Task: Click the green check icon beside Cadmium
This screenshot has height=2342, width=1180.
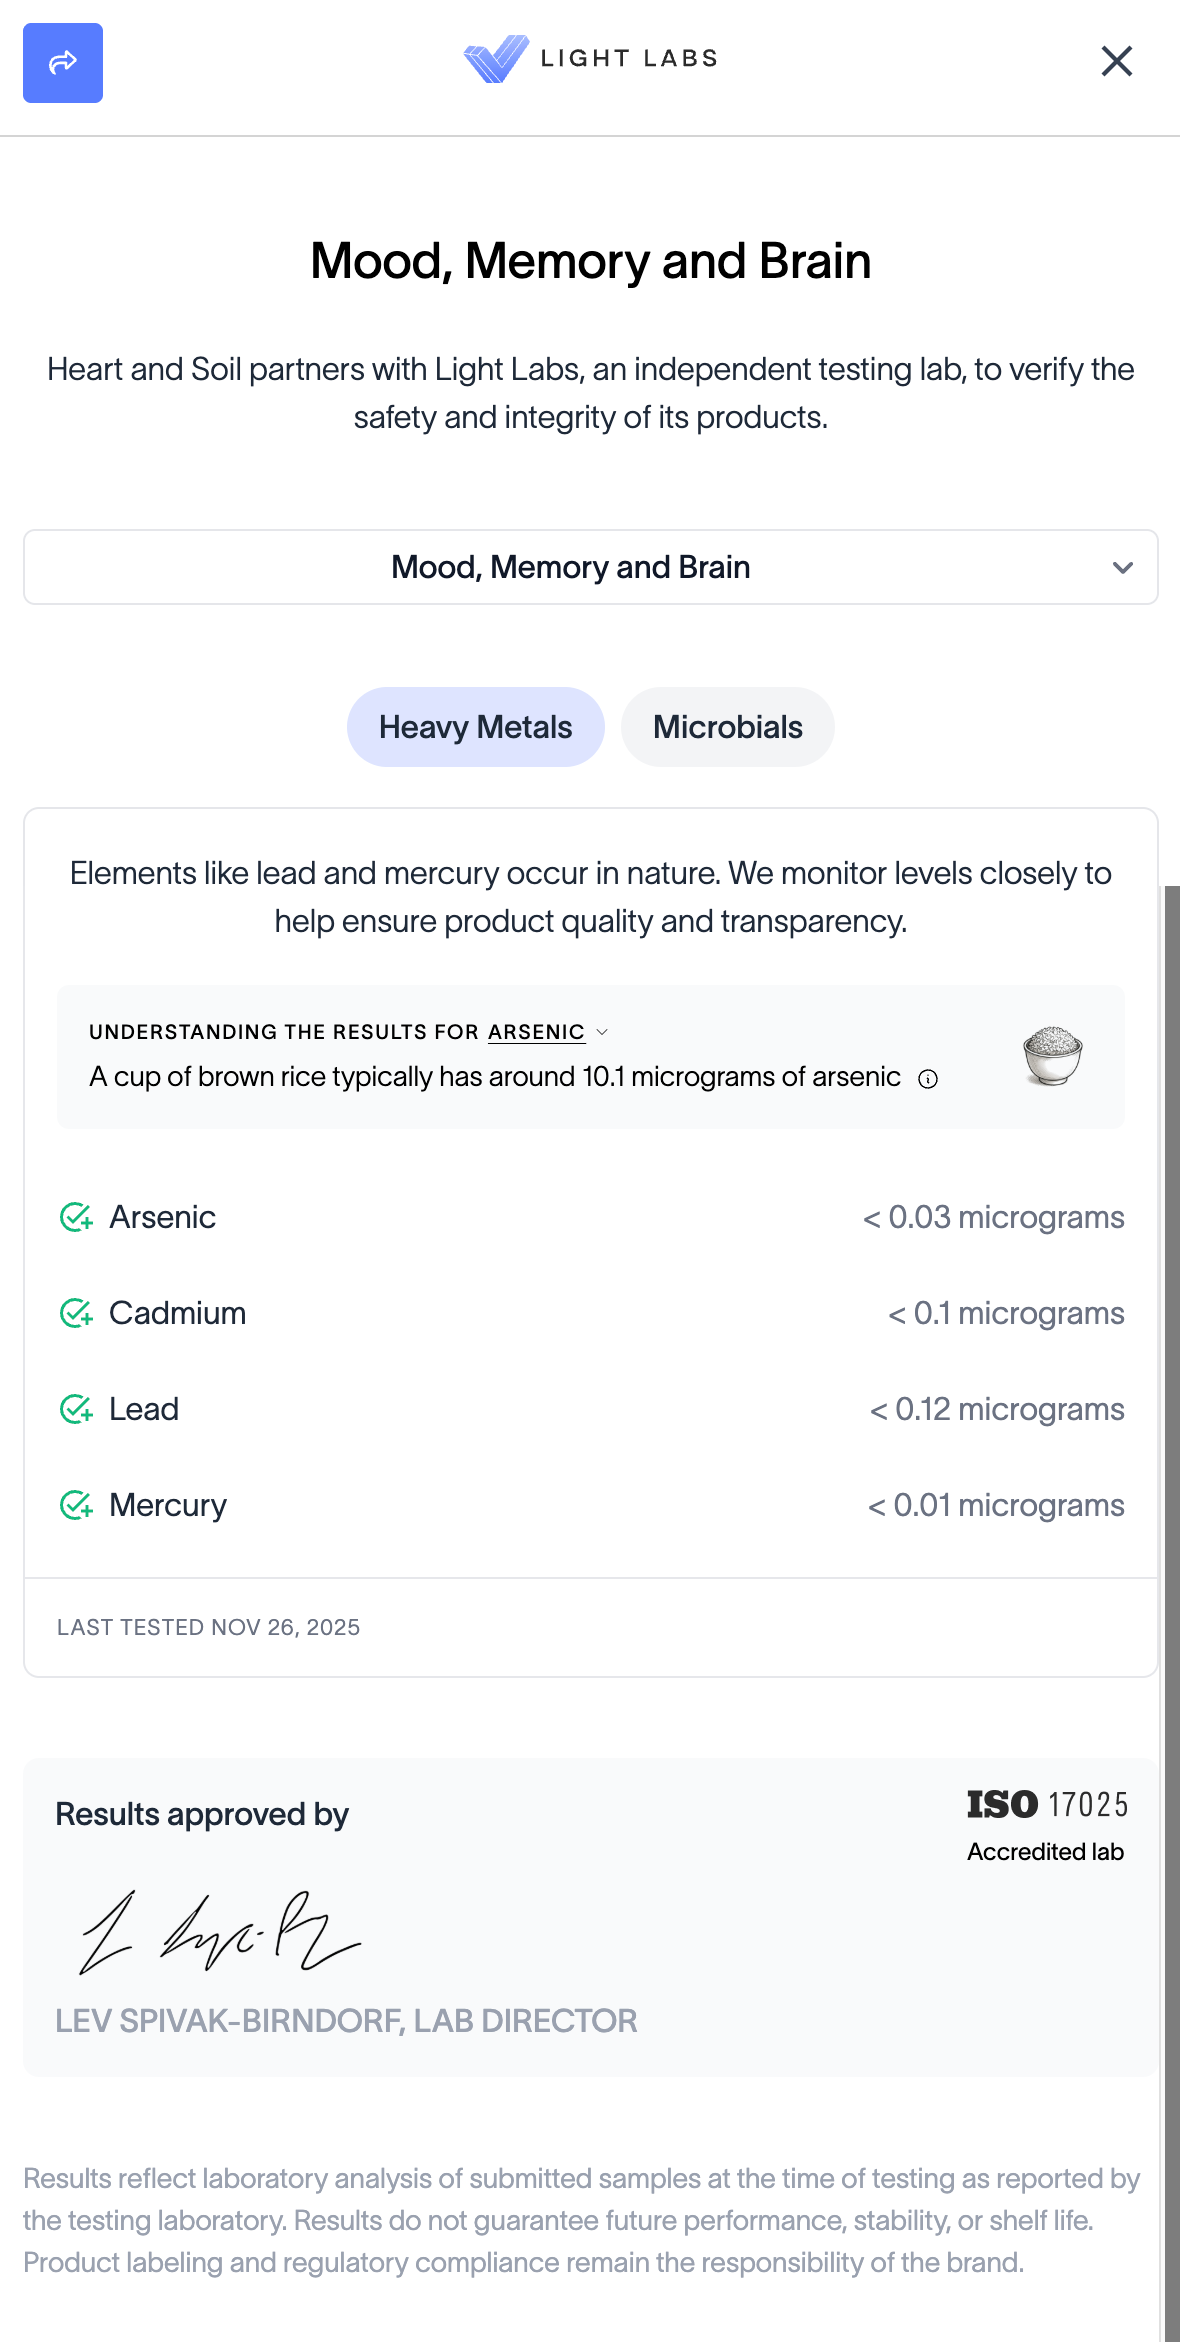Action: click(76, 1313)
